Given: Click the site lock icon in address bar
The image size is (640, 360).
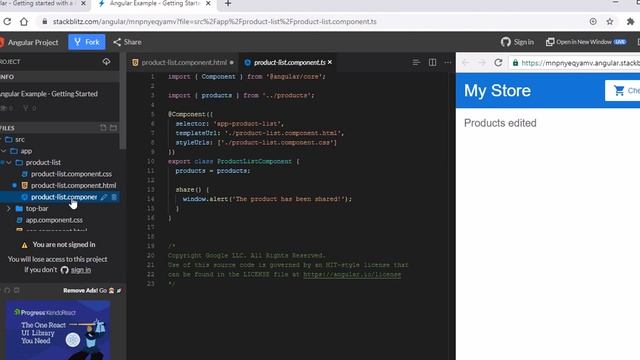Looking at the screenshot, I should 45,22.
